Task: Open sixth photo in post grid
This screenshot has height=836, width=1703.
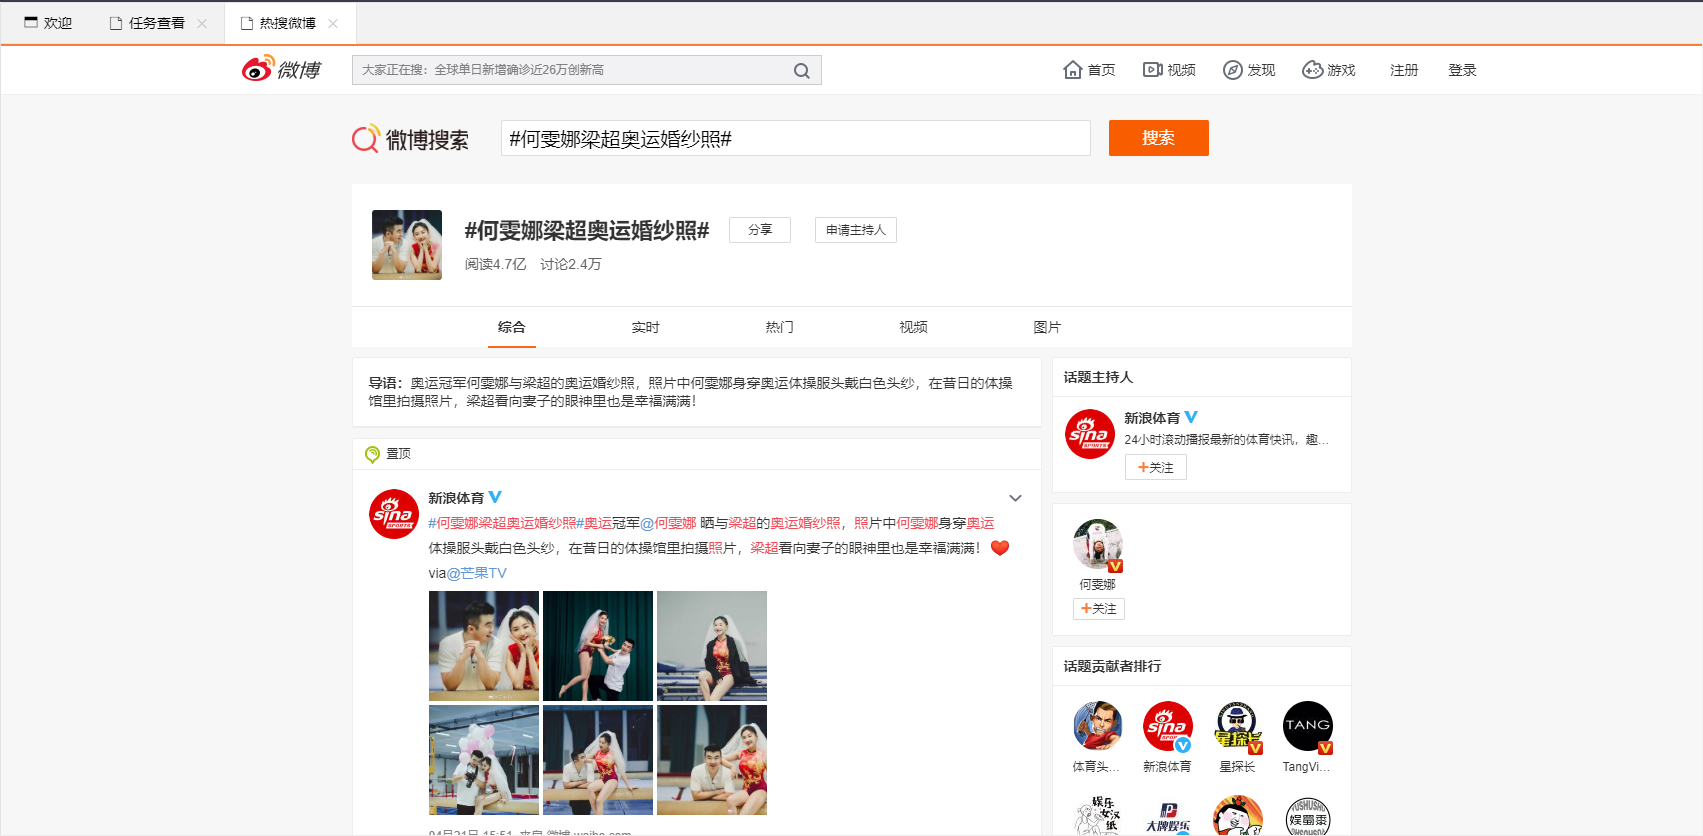Action: point(712,760)
